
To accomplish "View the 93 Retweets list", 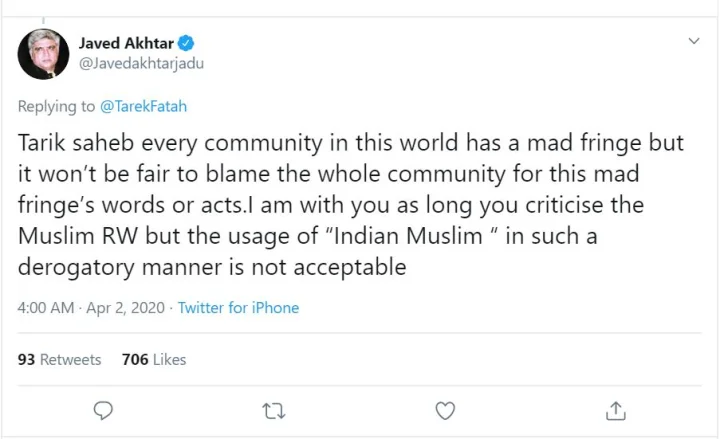I will (x=60, y=359).
